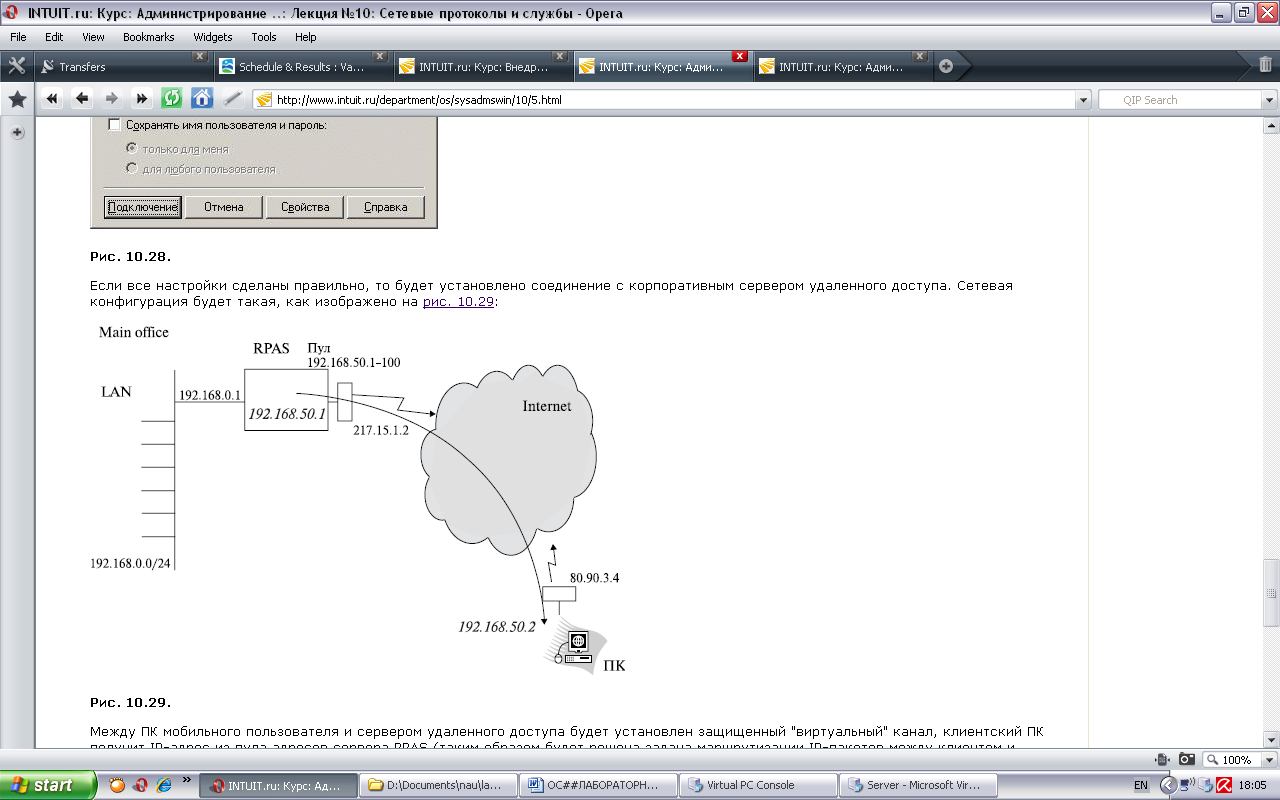Open the Opera panels wrench icon
The image size is (1280, 800).
coord(16,66)
